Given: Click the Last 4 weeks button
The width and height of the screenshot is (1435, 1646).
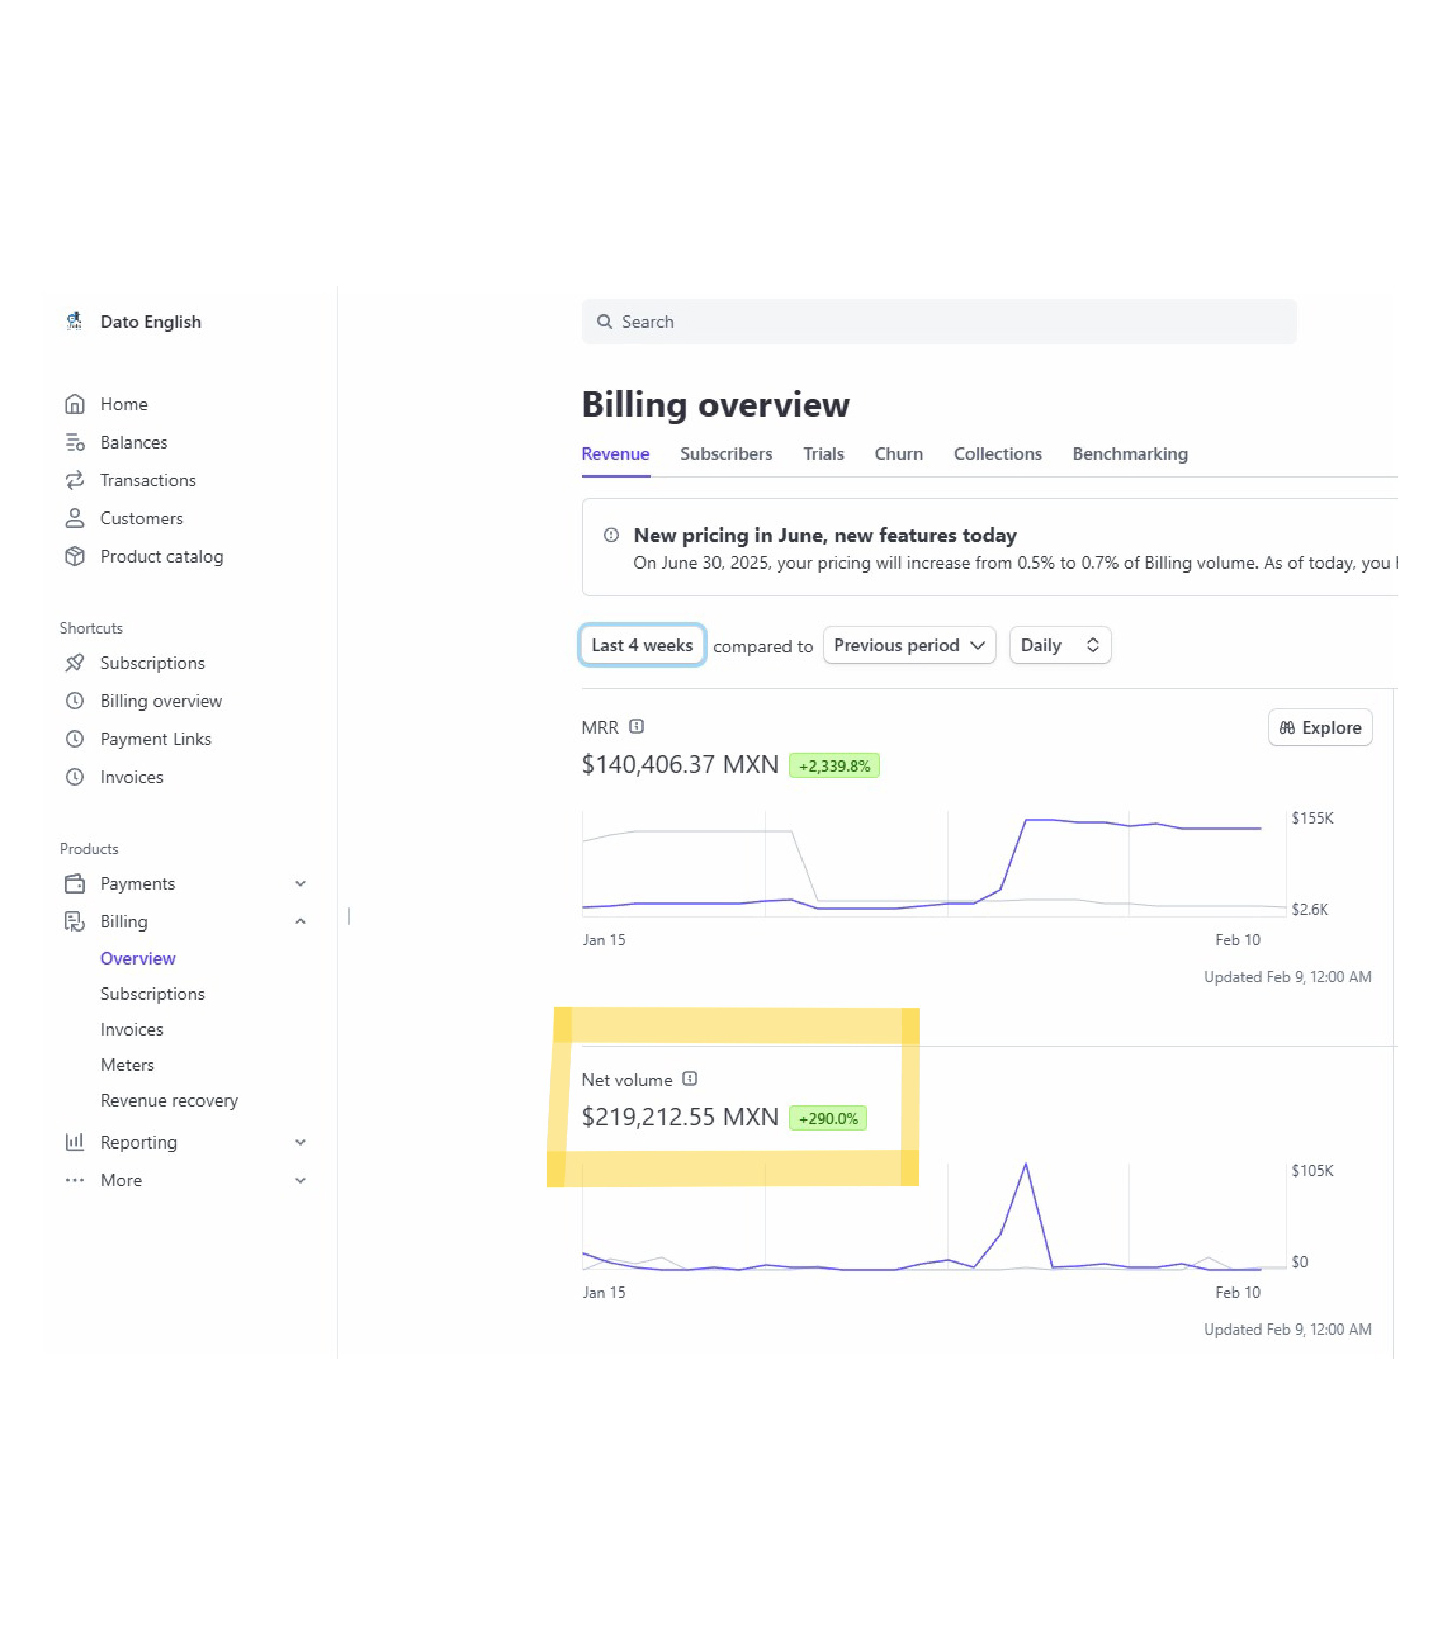Looking at the screenshot, I should coord(642,645).
